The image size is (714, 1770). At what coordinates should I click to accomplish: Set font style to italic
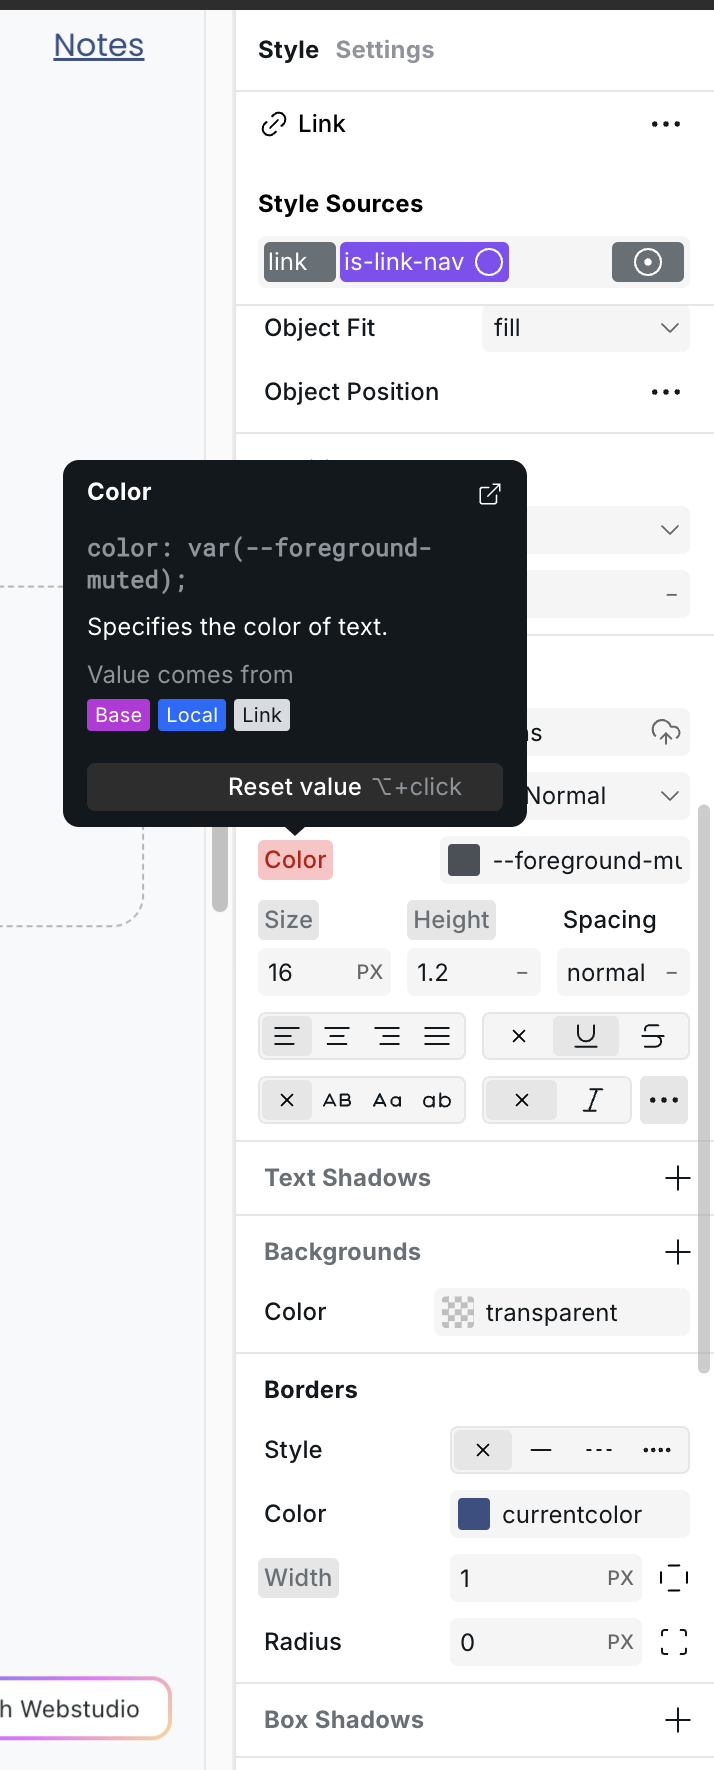pos(593,1100)
